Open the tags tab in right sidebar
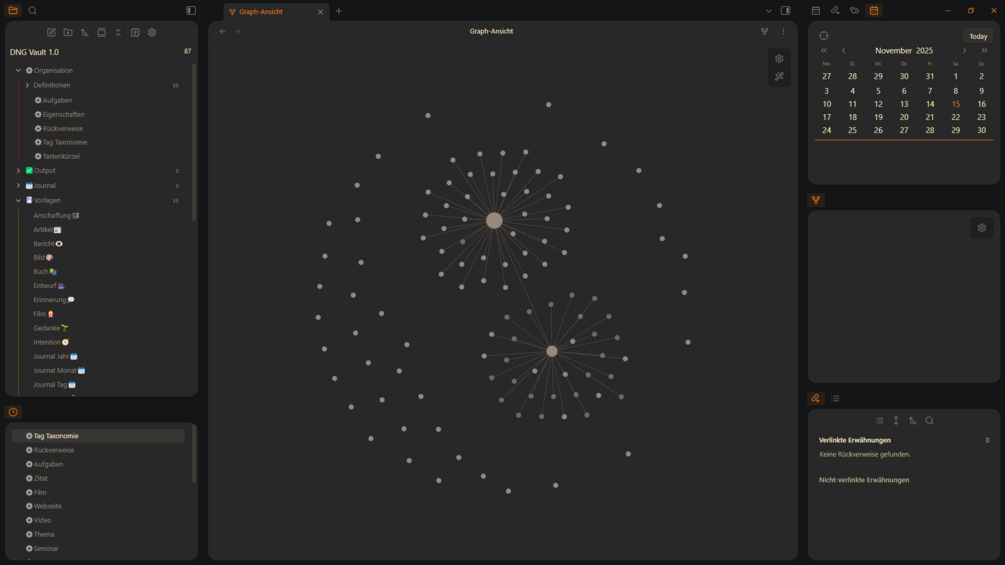This screenshot has height=565, width=1005. [854, 10]
